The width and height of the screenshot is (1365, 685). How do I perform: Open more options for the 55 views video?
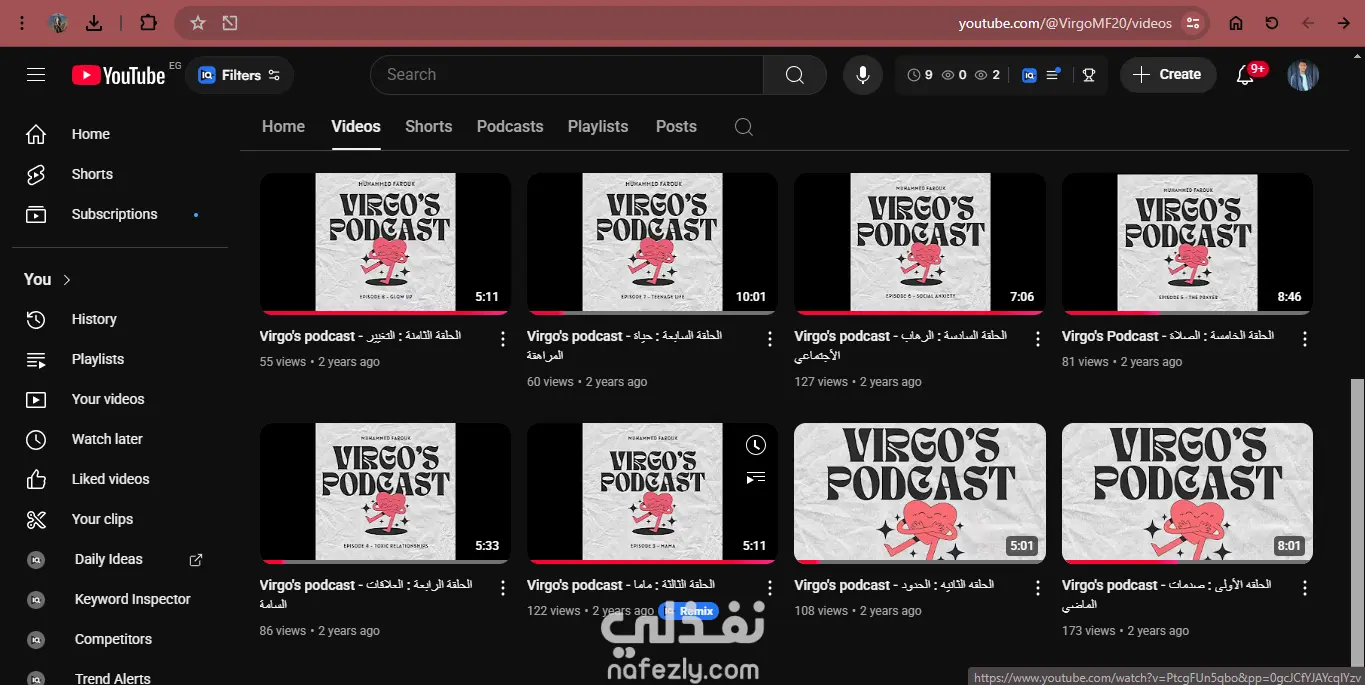coord(503,339)
